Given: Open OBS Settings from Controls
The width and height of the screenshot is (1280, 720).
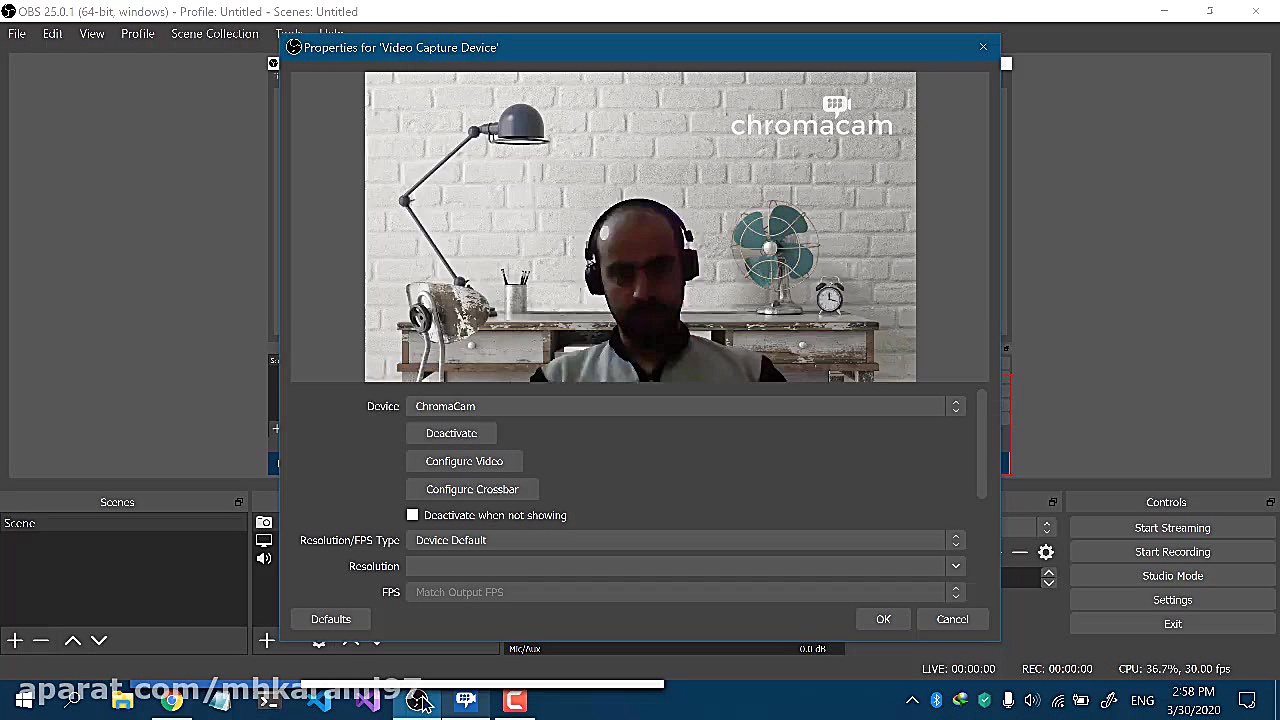Looking at the screenshot, I should click(x=1172, y=600).
